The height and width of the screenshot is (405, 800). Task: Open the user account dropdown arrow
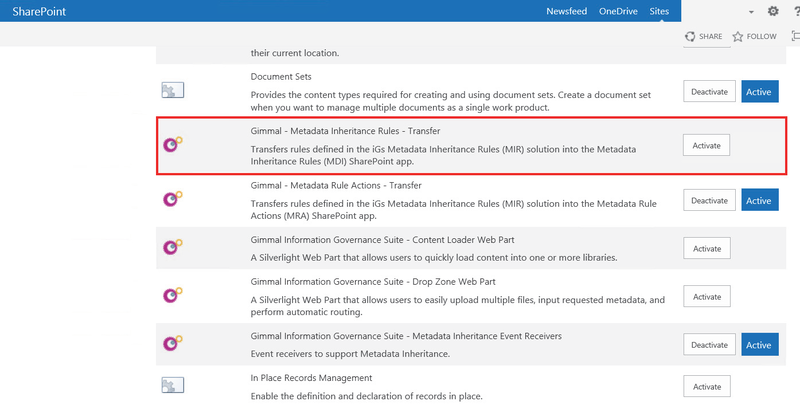(750, 12)
